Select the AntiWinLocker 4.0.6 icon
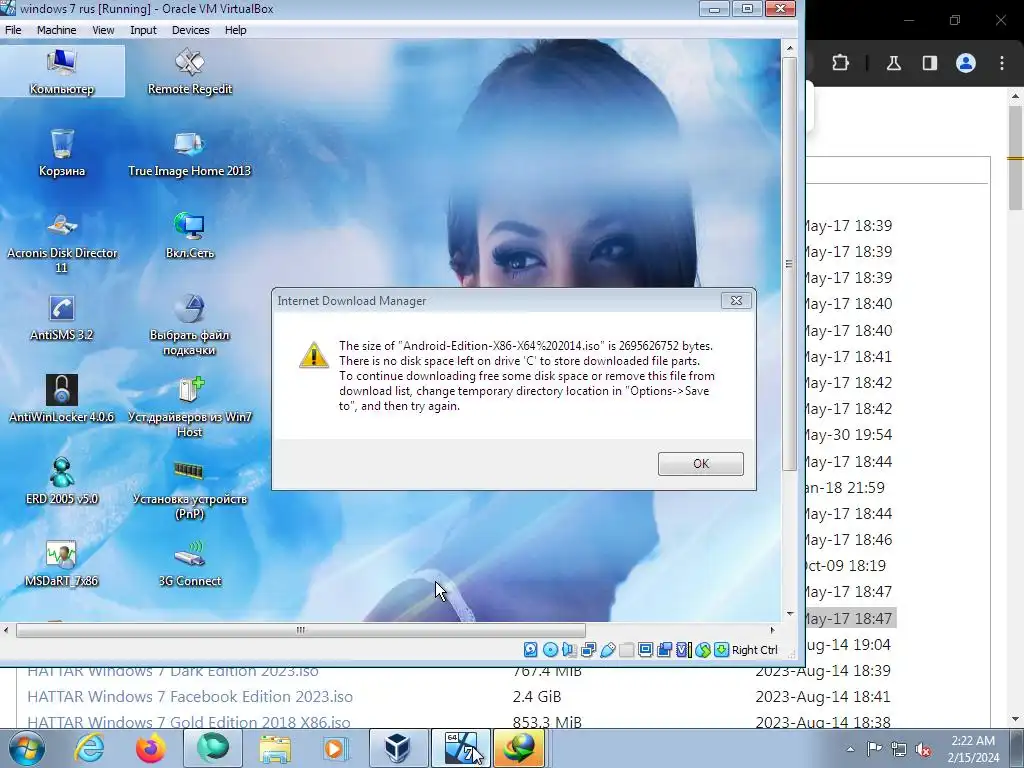The image size is (1024, 768). tap(62, 399)
